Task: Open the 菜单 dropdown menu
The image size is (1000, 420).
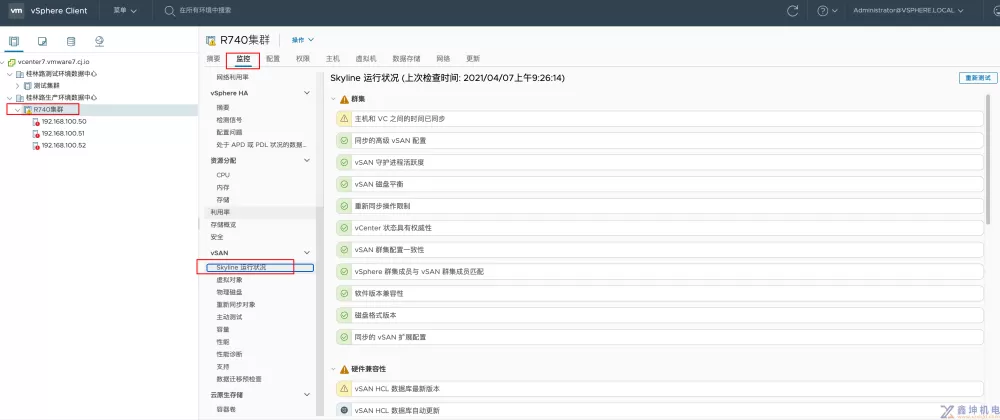Action: (x=125, y=11)
